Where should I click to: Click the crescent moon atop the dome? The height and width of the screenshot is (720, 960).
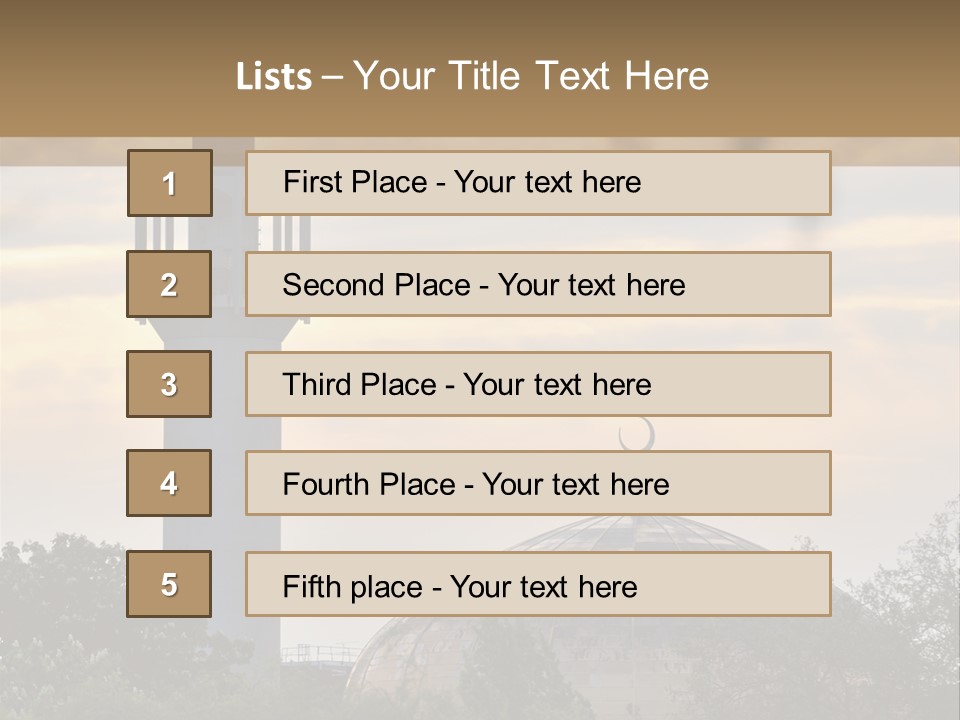tap(637, 434)
